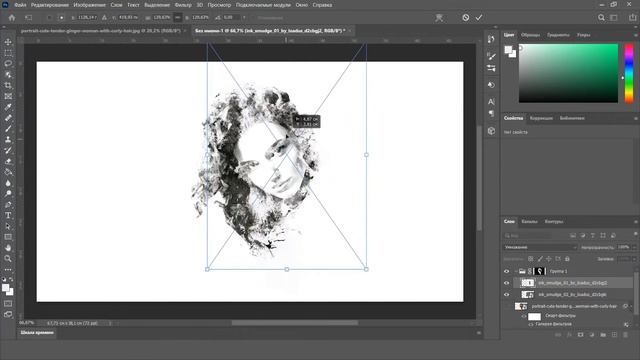Image resolution: width=640 pixels, height=360 pixels.
Task: Switch to the portrait-cute-tender document tab
Action: point(100,31)
